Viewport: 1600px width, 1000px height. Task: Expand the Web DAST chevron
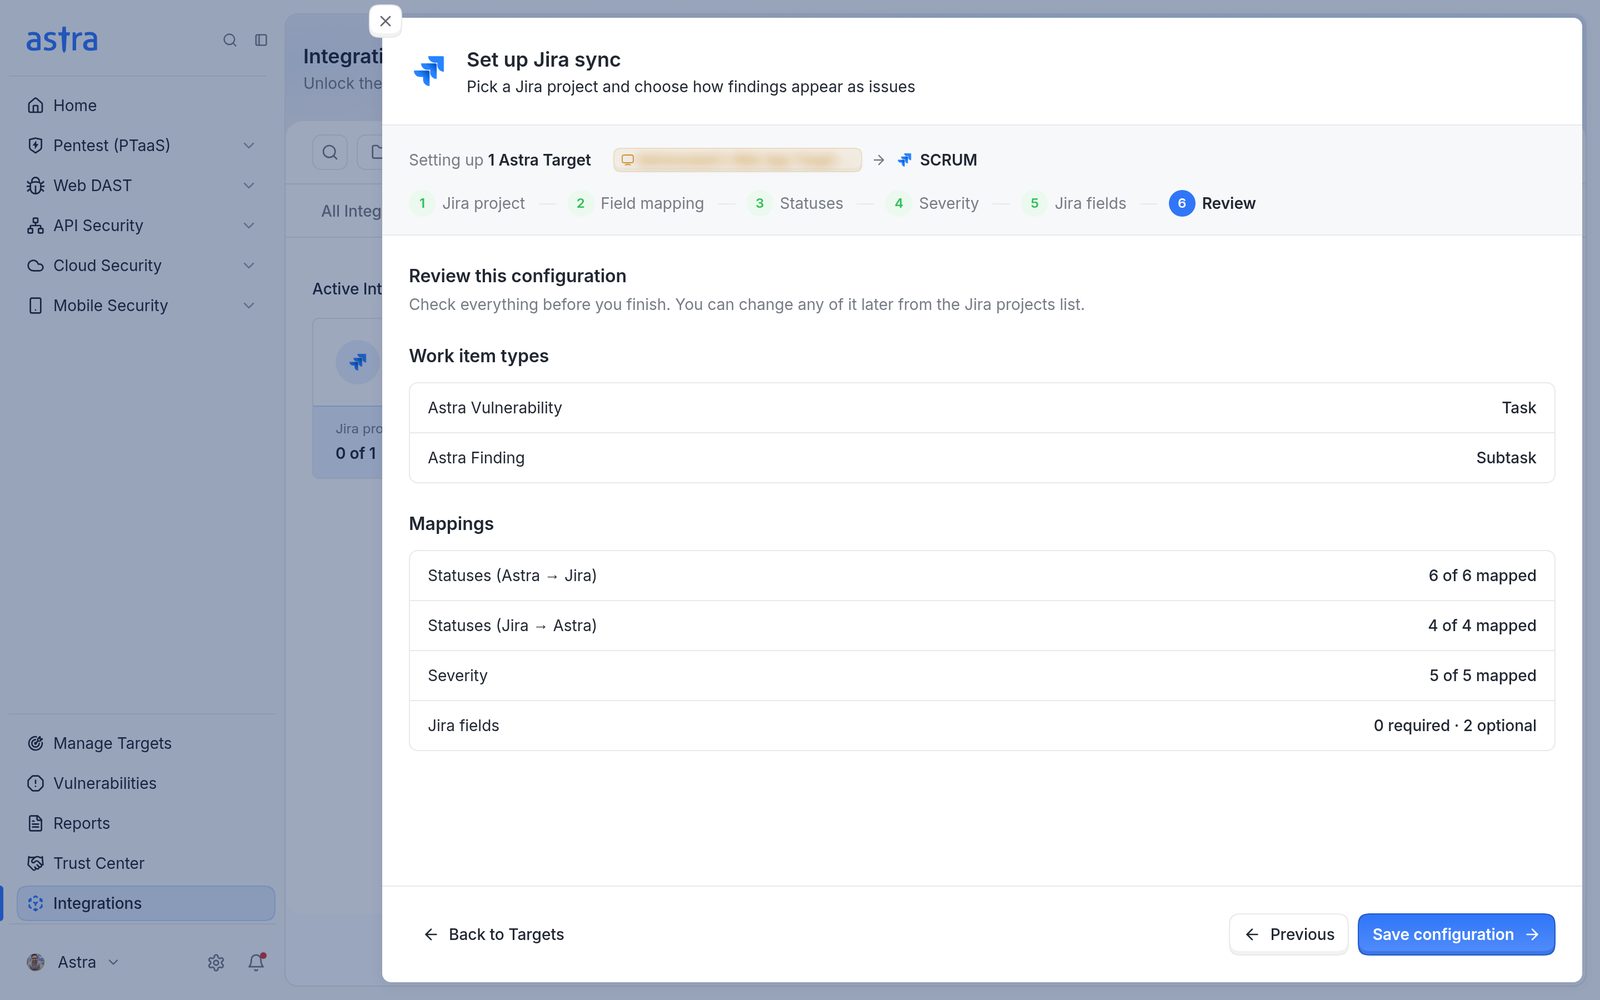pos(249,185)
